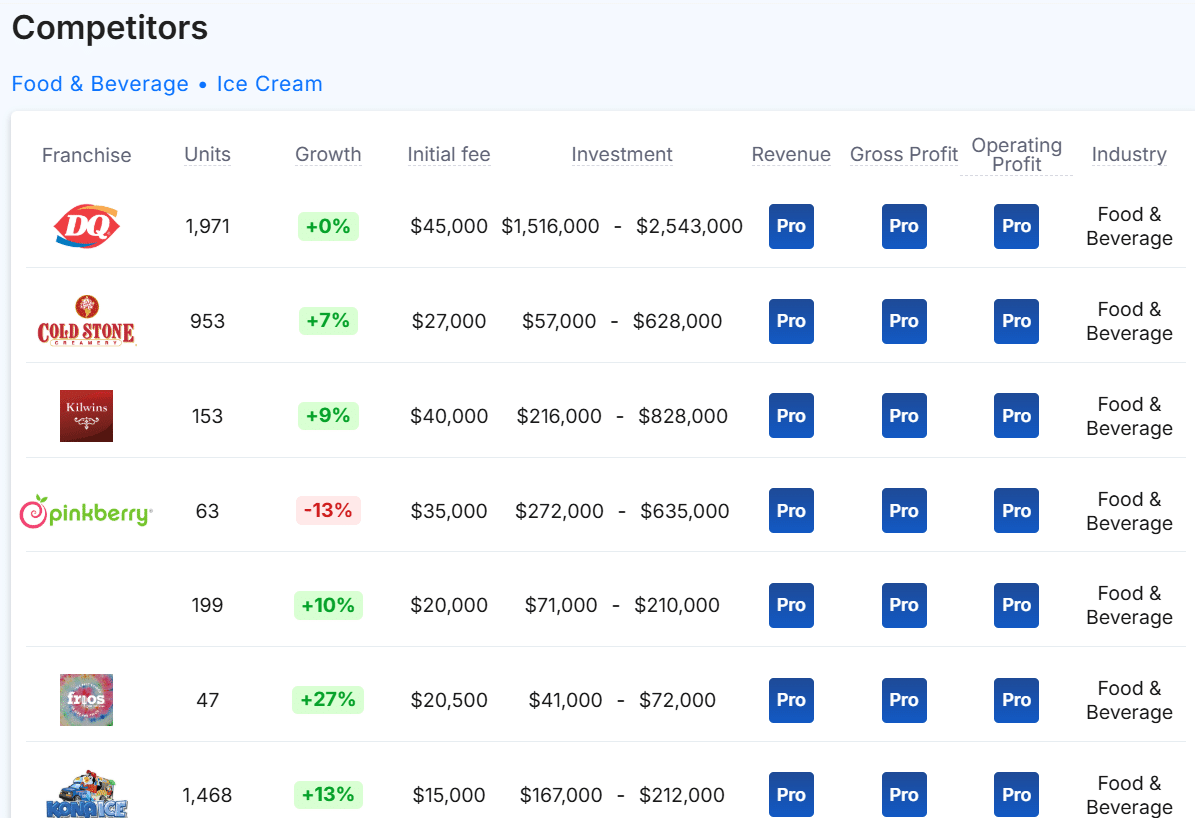Sort by the Units column header

(207, 155)
